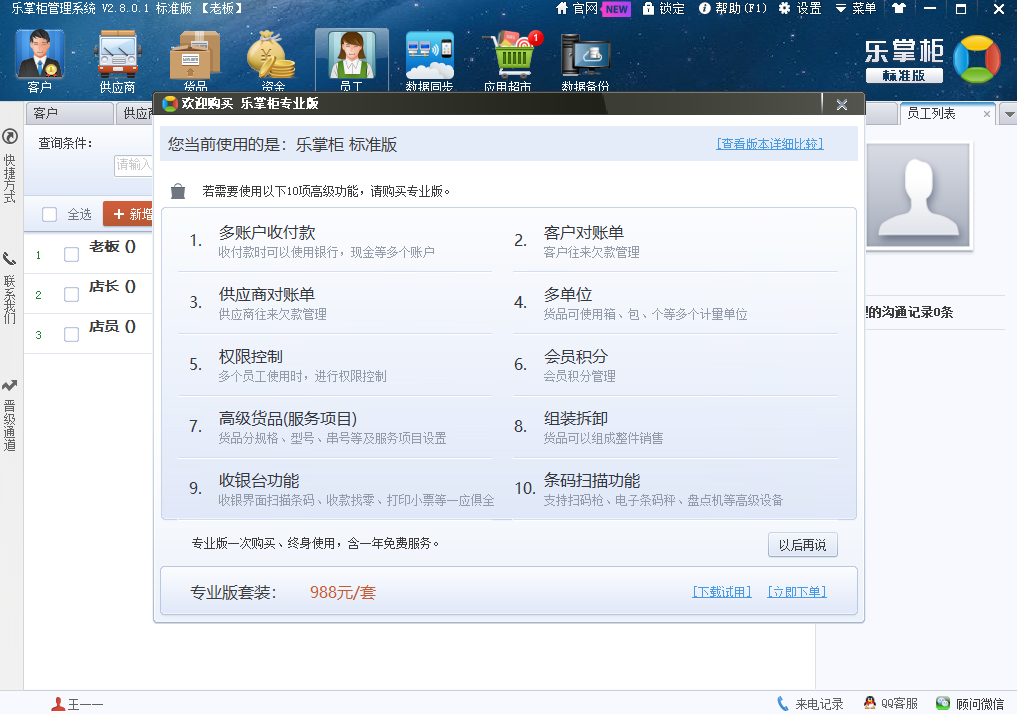
Task: Click the user 王一一 in status bar
Action: (x=77, y=704)
